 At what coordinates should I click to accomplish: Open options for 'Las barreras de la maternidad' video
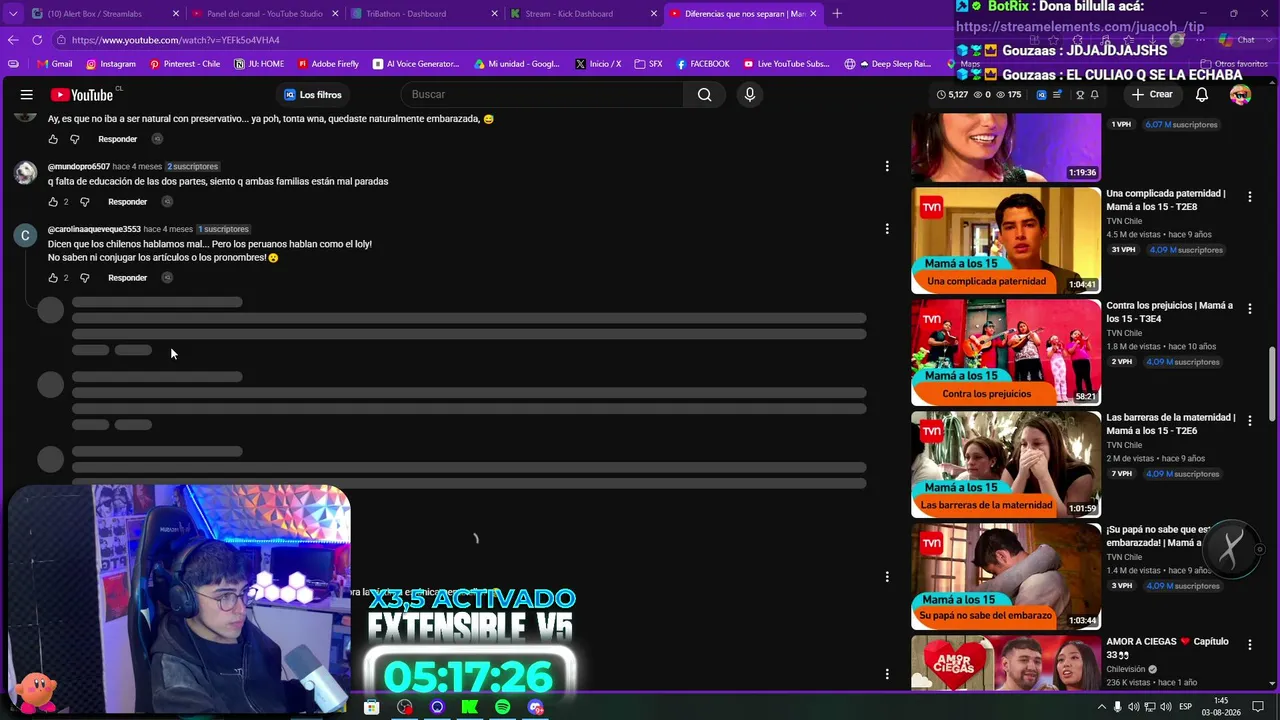1249,421
